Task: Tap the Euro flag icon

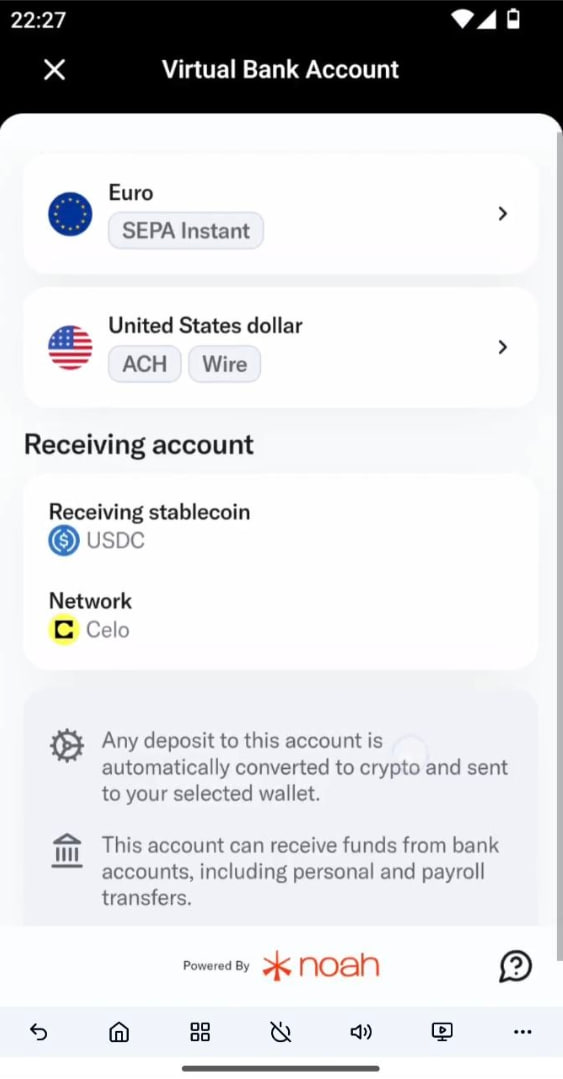Action: [70, 214]
